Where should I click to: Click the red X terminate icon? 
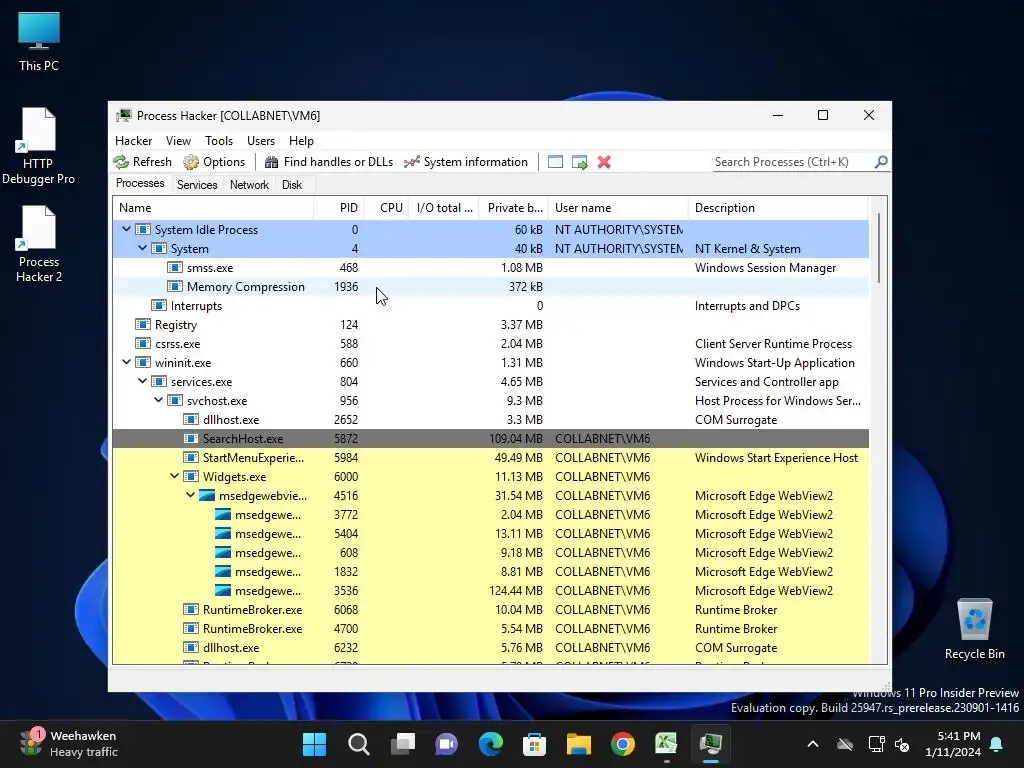tap(604, 162)
